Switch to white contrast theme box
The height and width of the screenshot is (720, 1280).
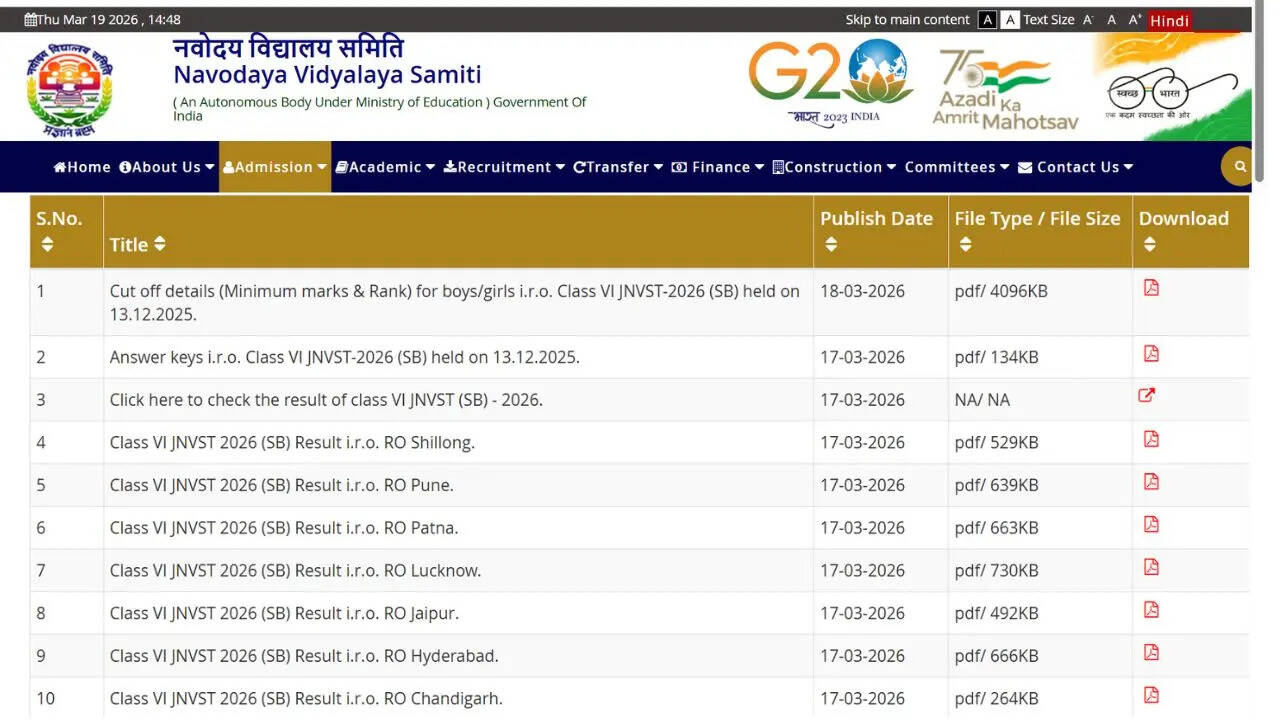tap(1010, 20)
